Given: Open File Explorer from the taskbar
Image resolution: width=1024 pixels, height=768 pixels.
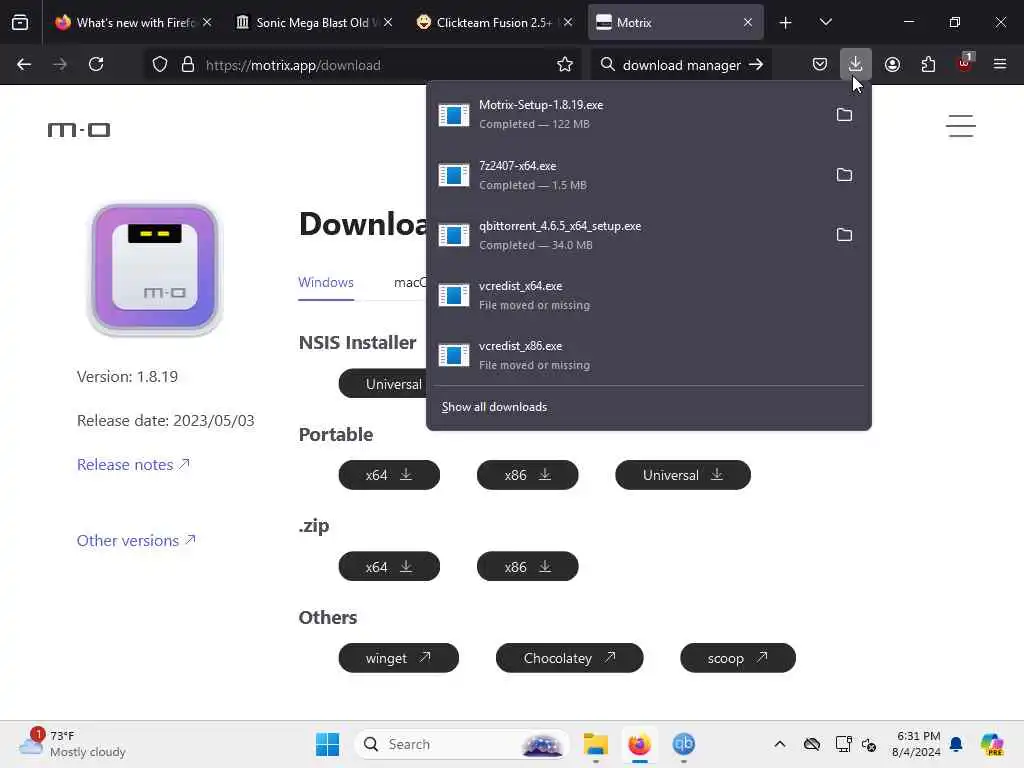Looking at the screenshot, I should pyautogui.click(x=596, y=744).
